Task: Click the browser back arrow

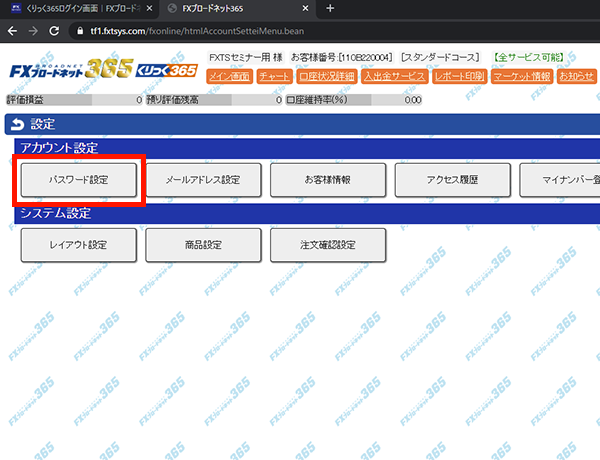Action: tap(13, 31)
